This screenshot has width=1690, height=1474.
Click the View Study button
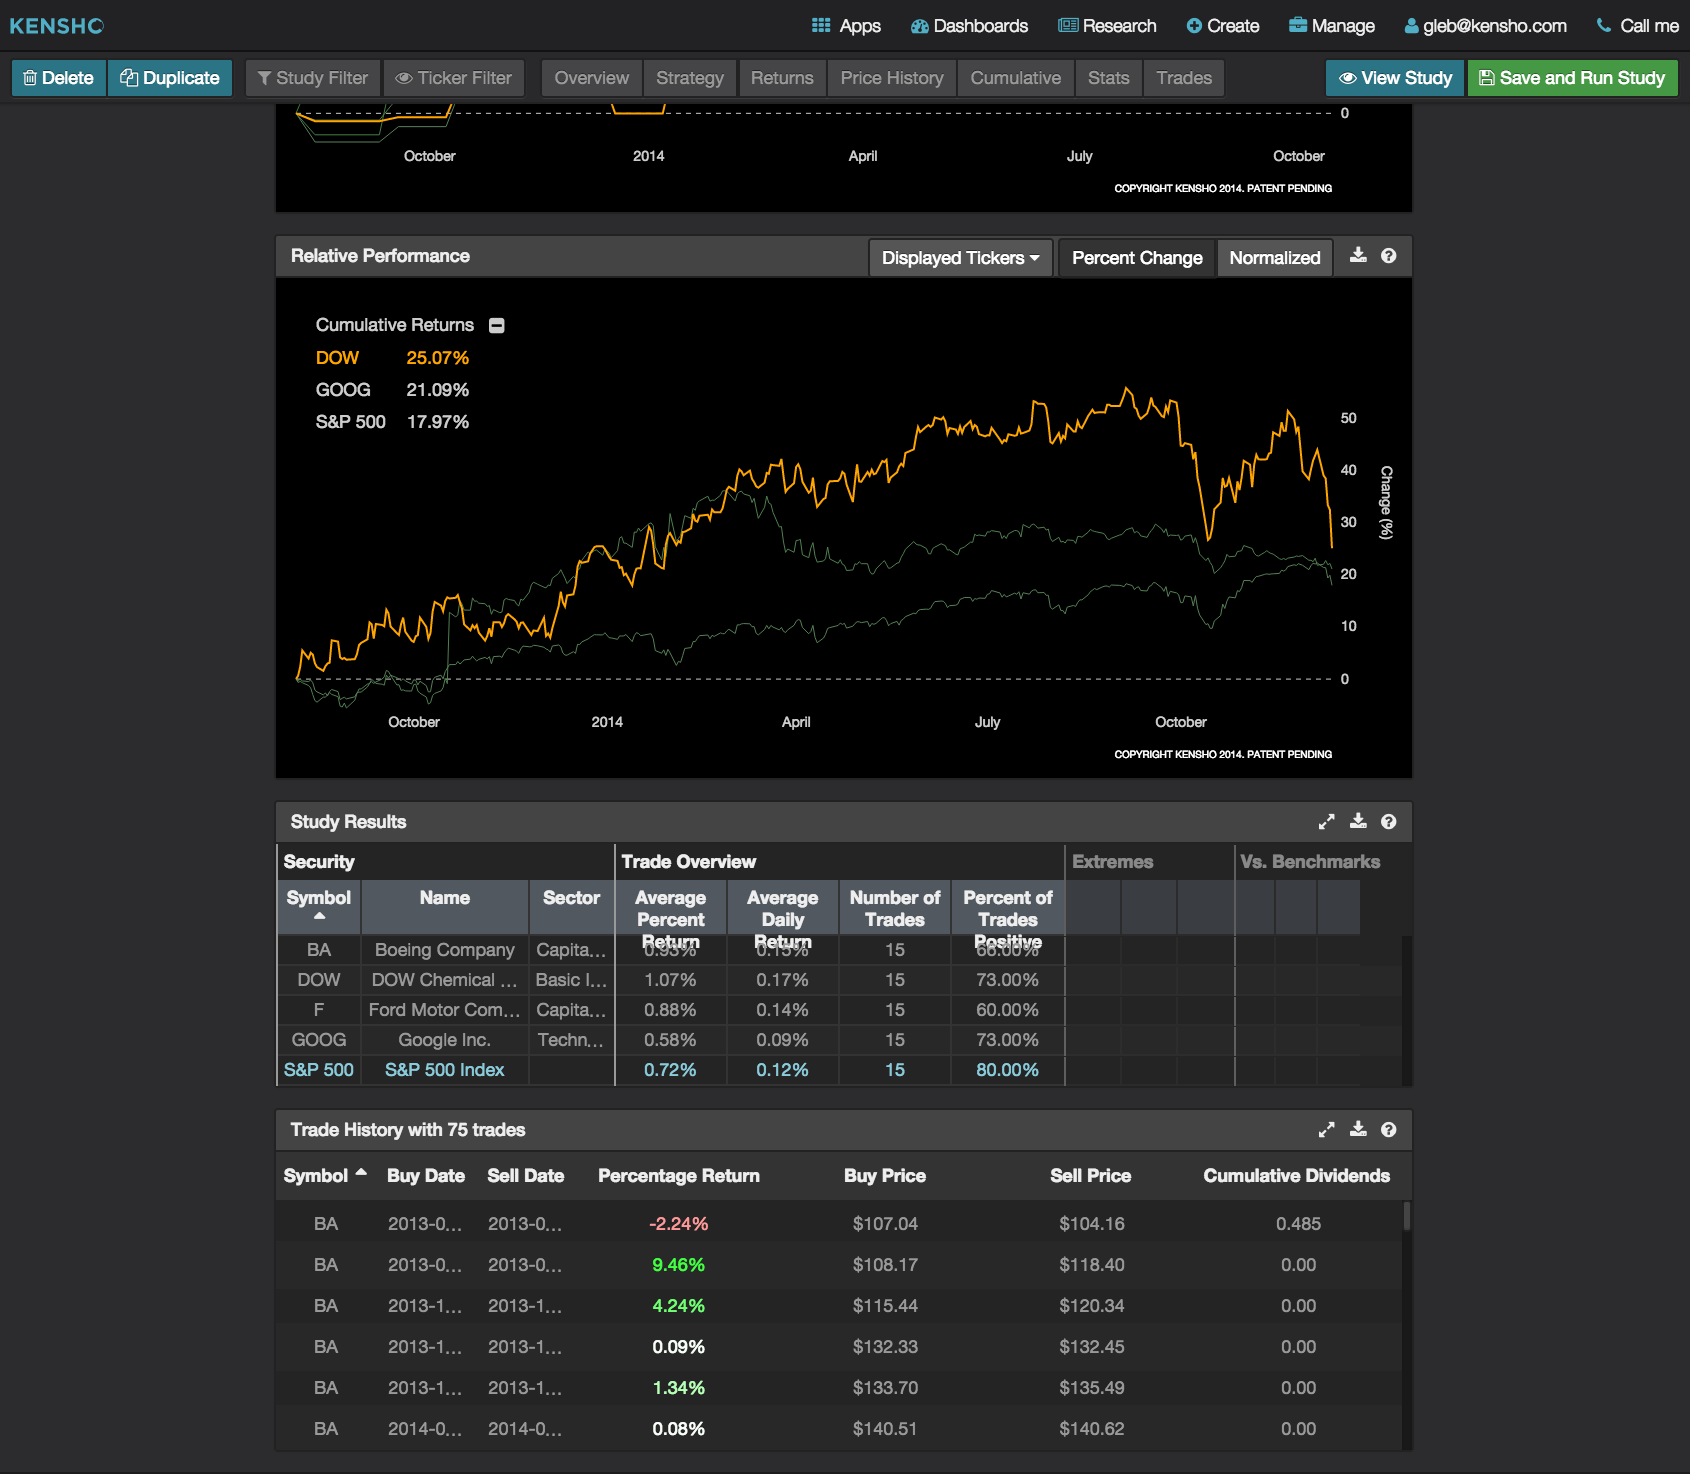point(1395,78)
